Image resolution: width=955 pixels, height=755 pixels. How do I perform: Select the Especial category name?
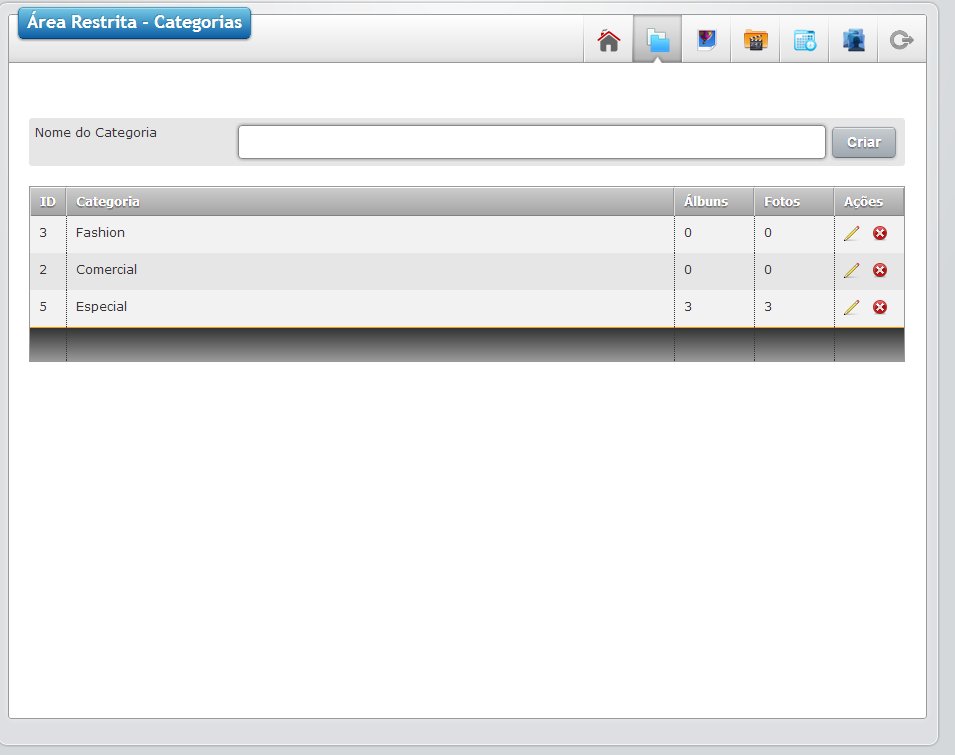(102, 306)
